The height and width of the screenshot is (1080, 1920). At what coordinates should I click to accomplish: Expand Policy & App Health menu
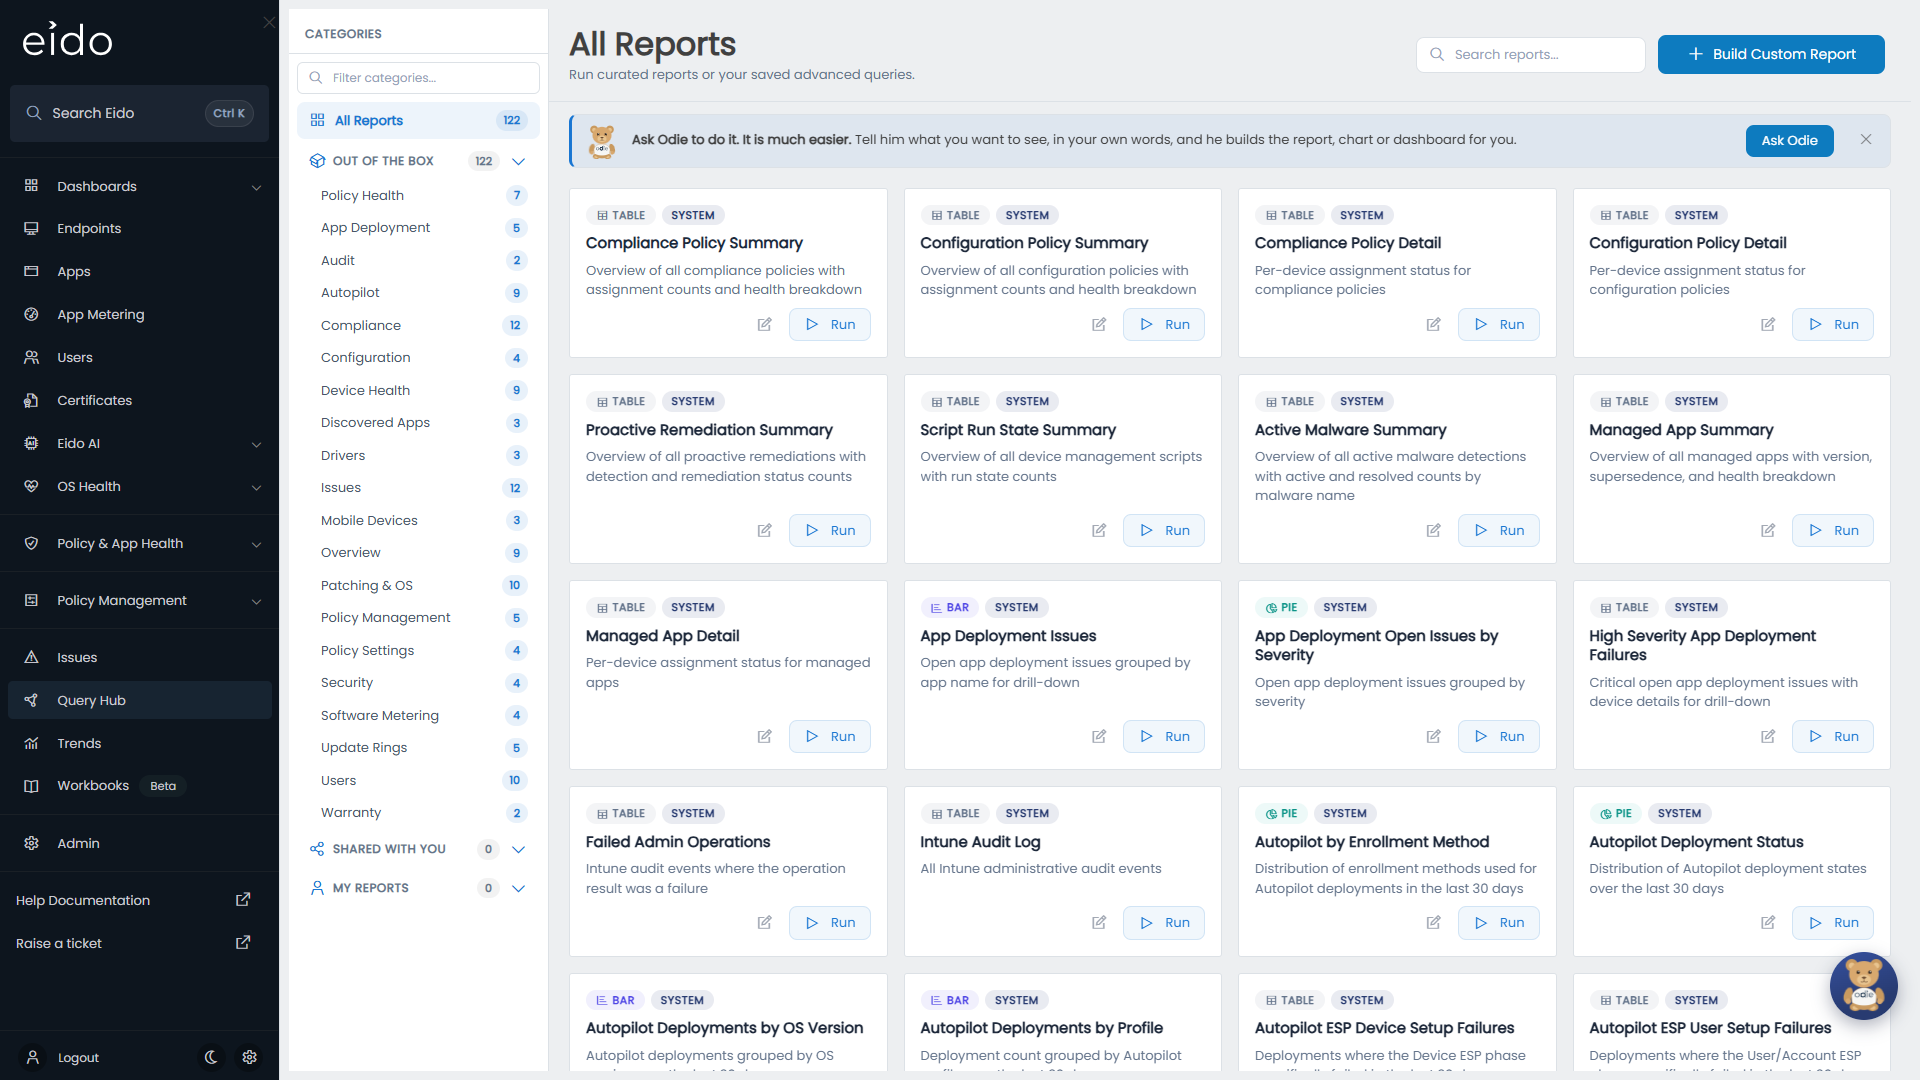(x=139, y=543)
